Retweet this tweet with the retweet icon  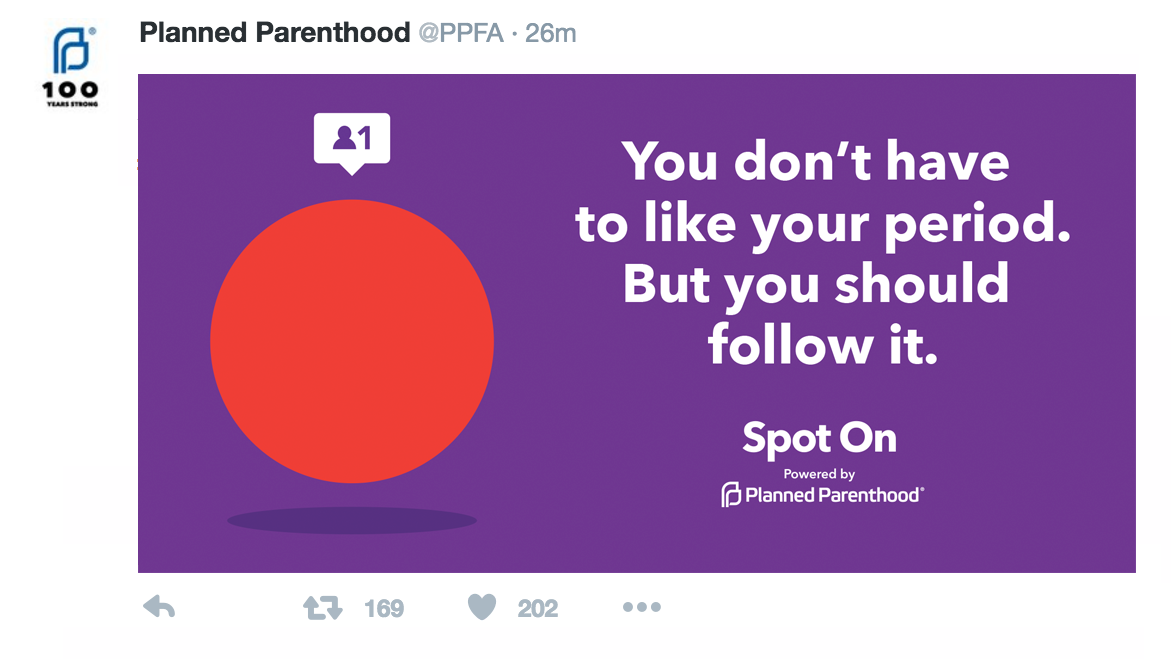coord(322,608)
